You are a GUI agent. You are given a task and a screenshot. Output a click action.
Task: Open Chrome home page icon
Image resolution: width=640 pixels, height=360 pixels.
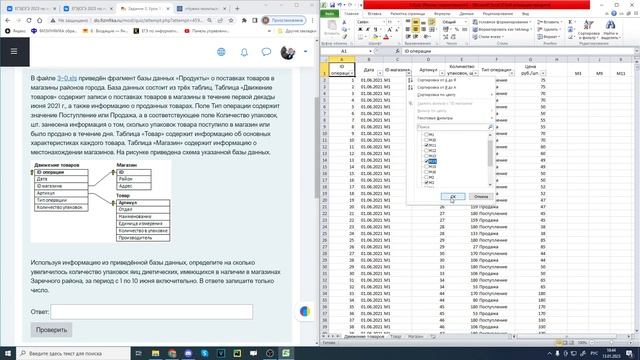[40, 20]
